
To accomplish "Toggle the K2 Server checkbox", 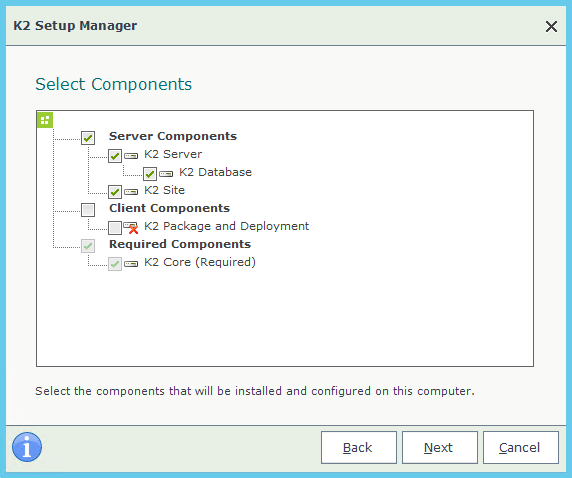I will click(115, 156).
